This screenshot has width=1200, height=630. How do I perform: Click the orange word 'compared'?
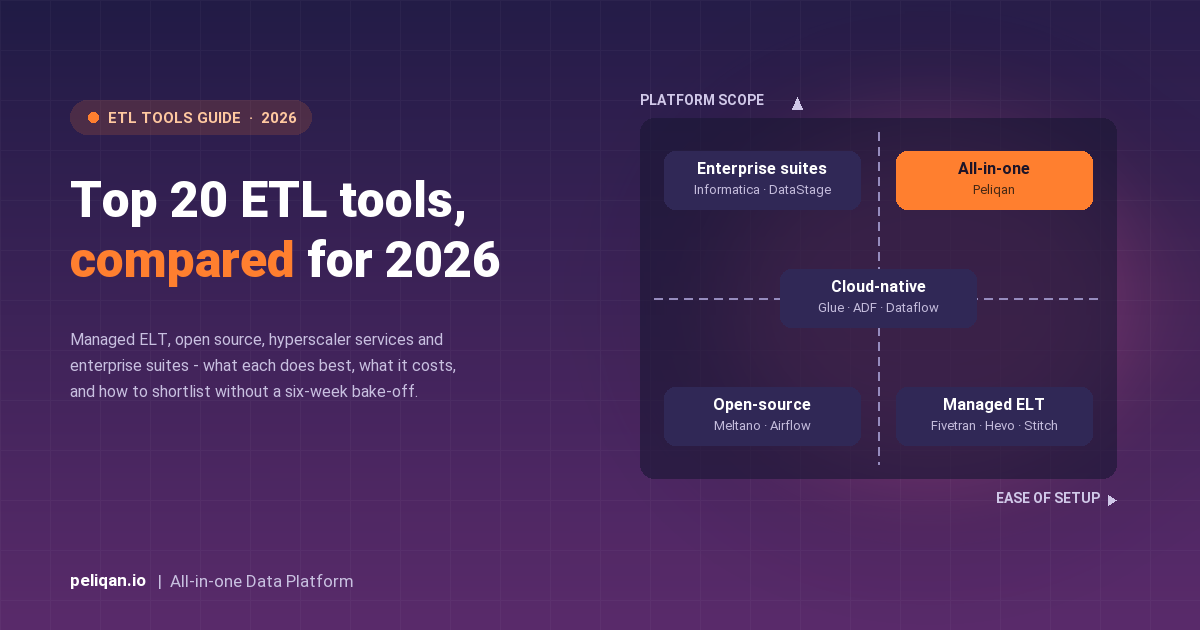tap(182, 260)
